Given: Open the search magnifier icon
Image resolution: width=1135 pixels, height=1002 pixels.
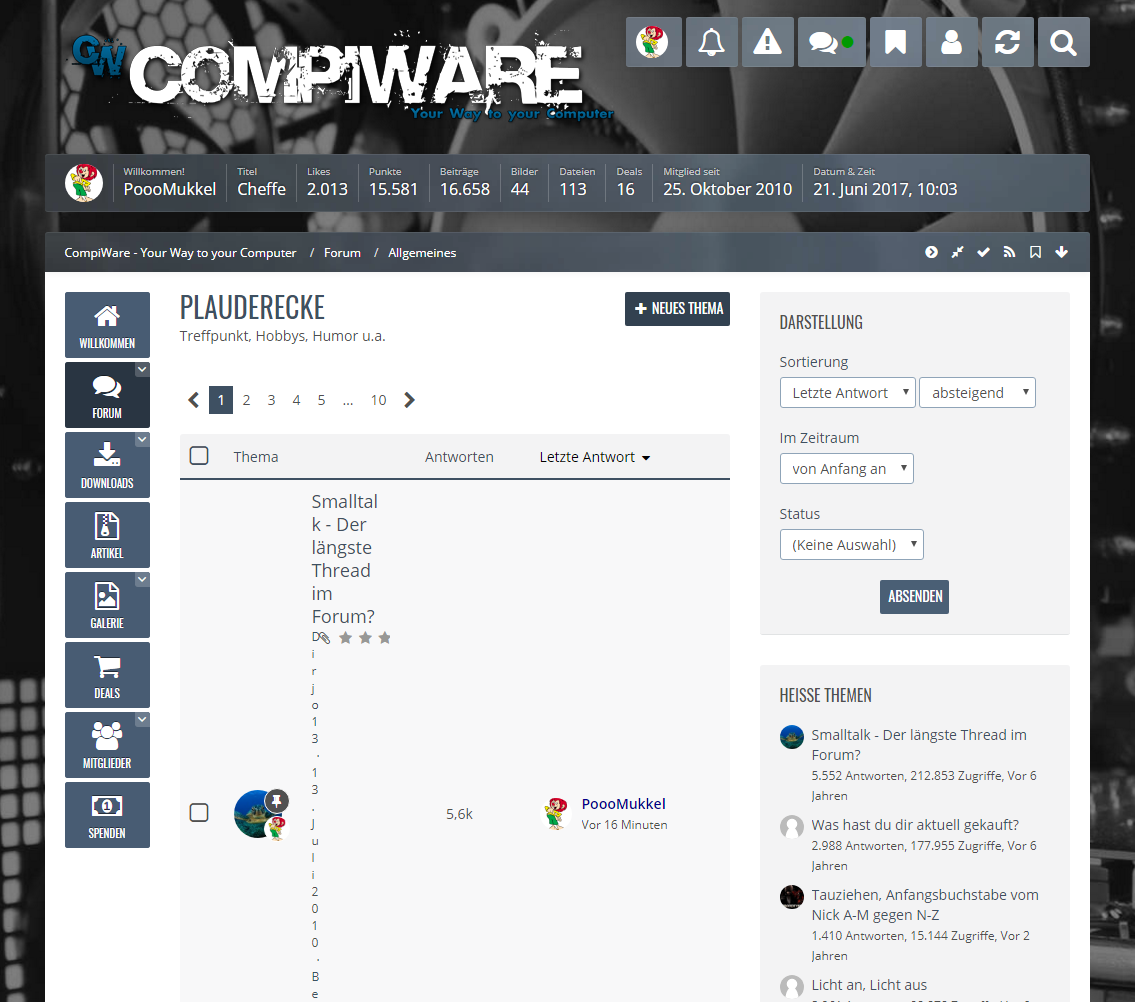Looking at the screenshot, I should [x=1063, y=42].
